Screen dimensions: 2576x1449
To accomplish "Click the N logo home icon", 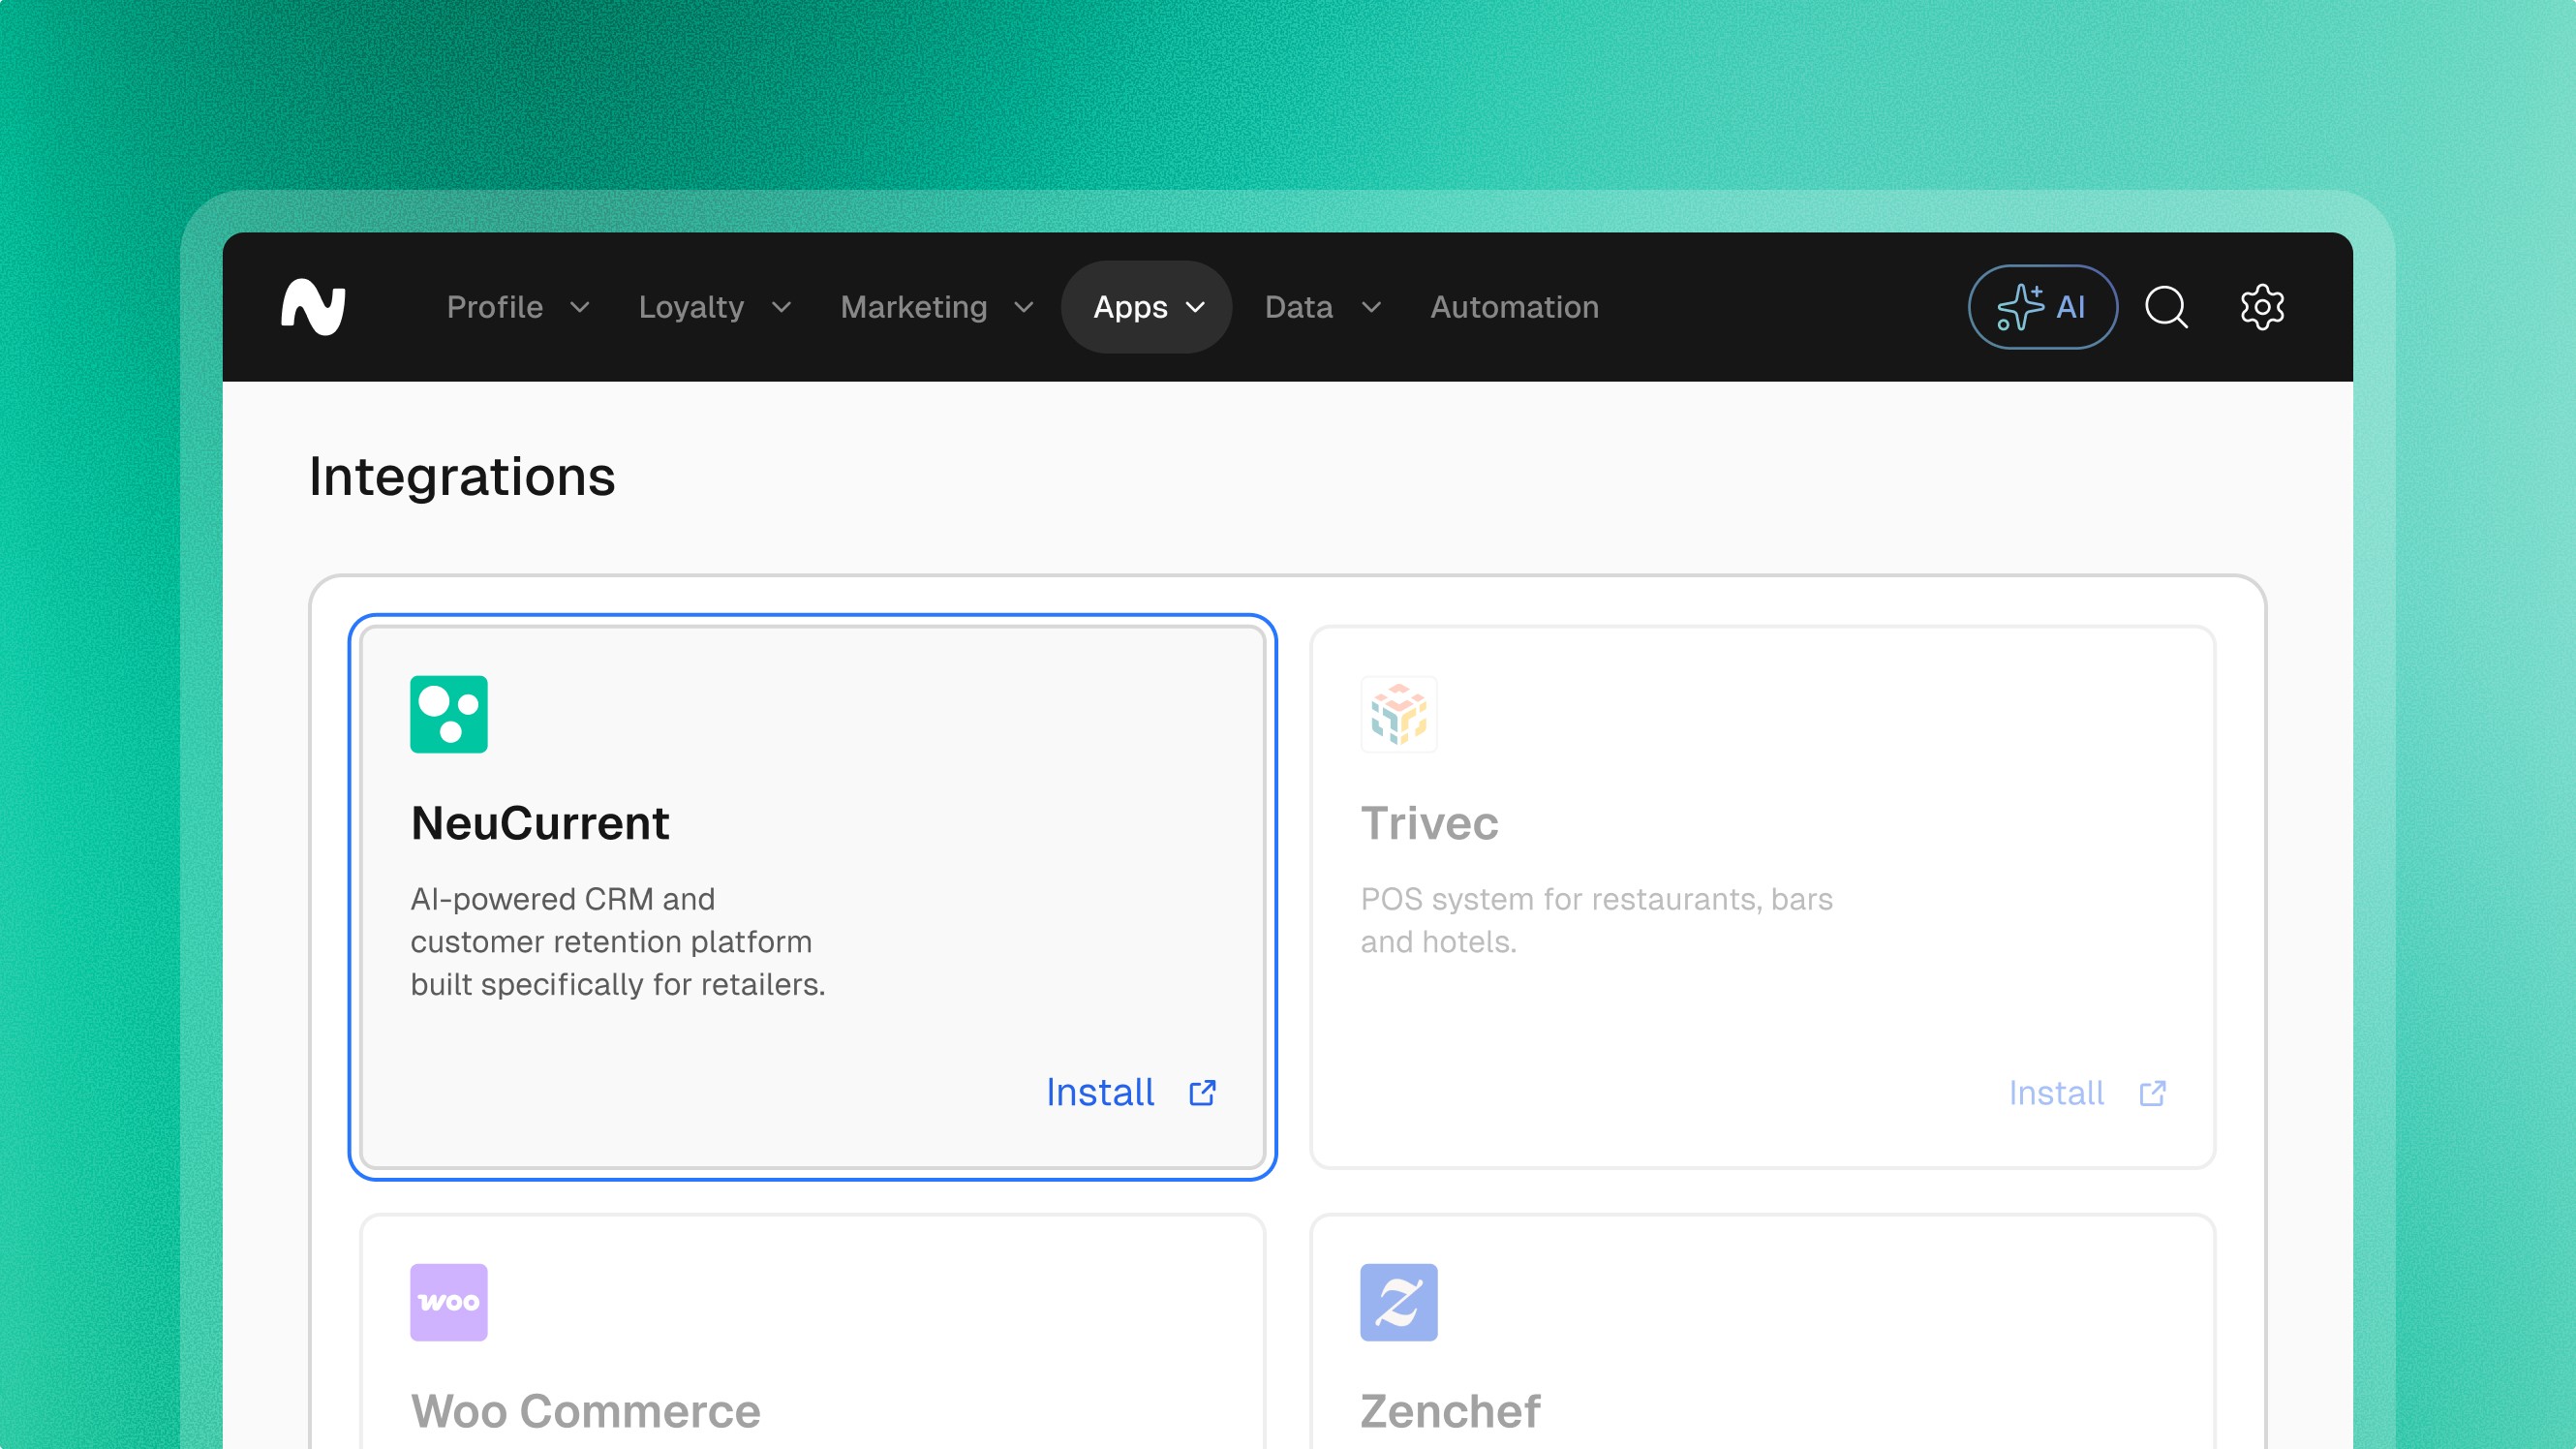I will pos(313,307).
